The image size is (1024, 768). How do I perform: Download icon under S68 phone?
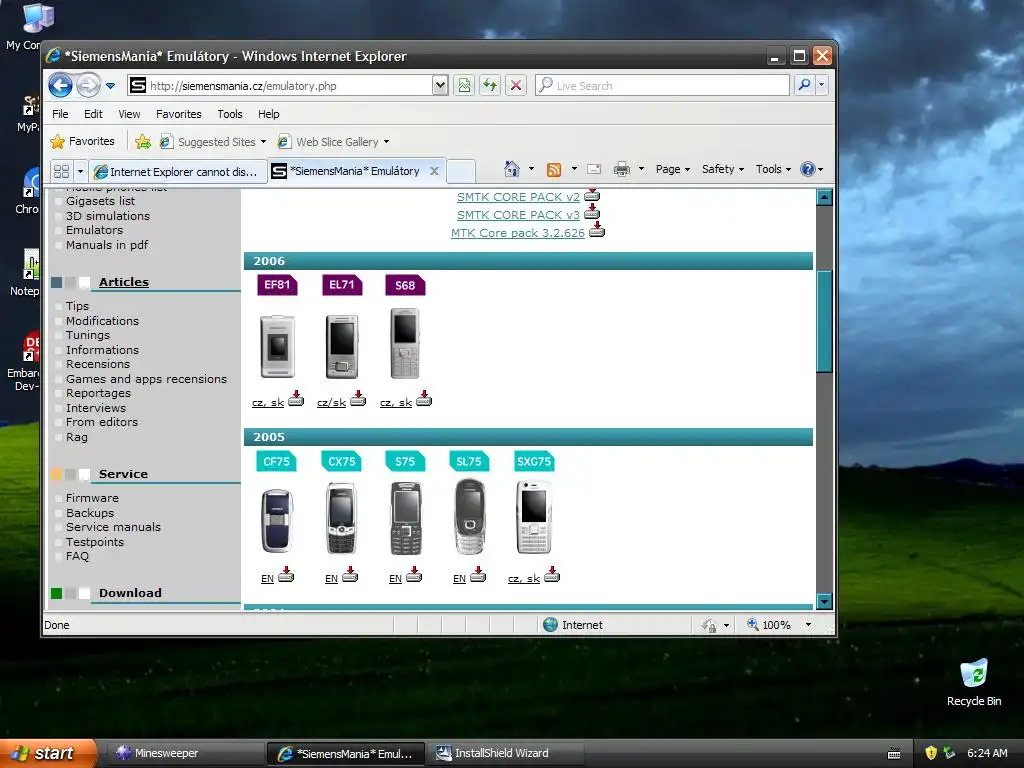[x=424, y=398]
